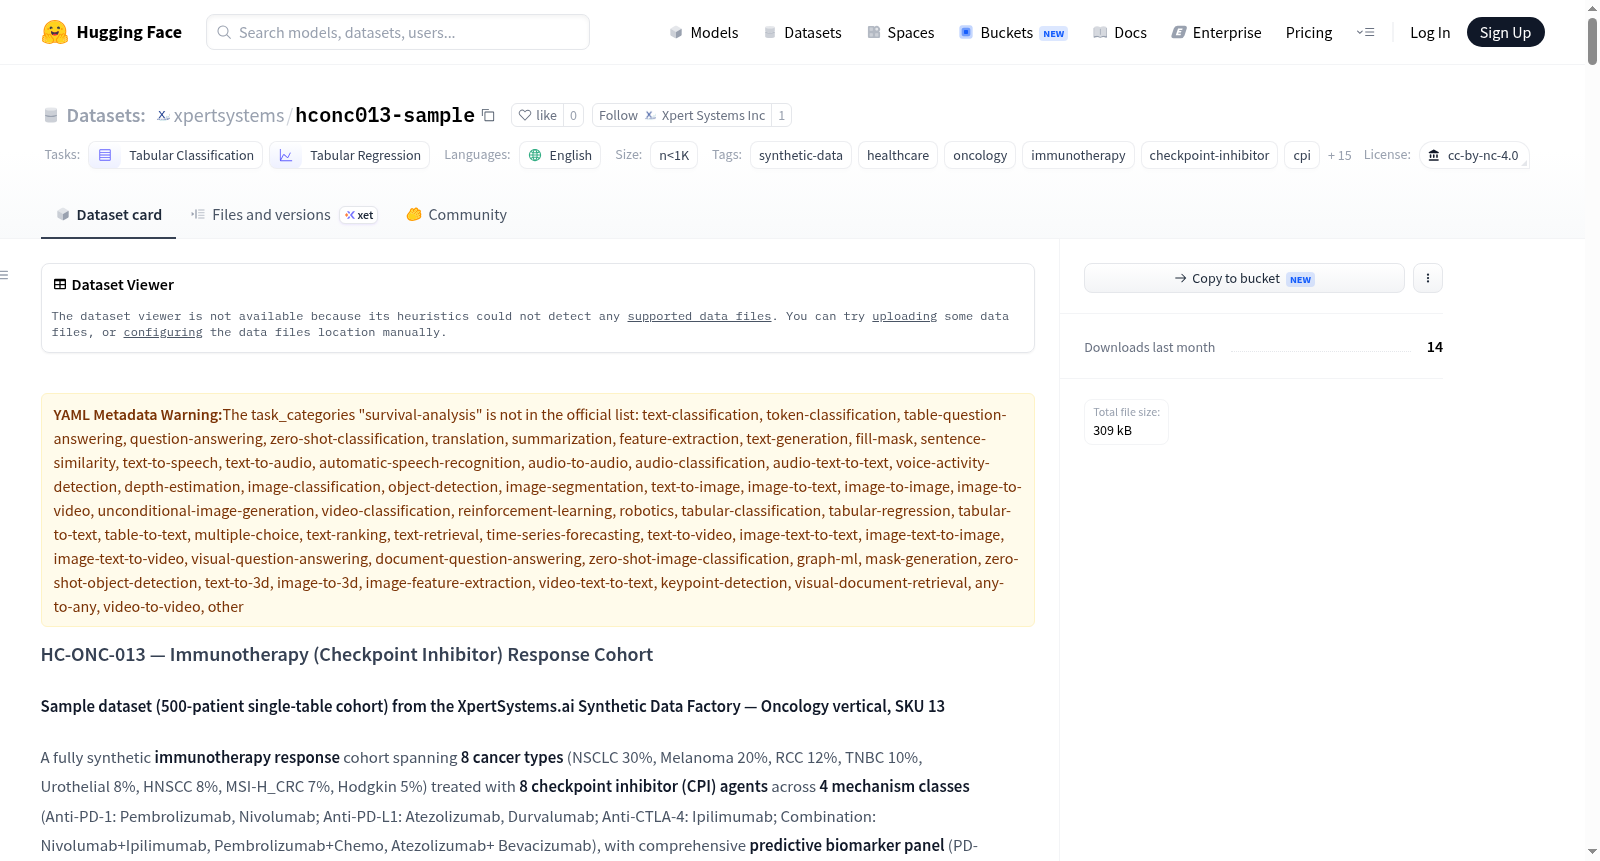Switch to the Files and versions tab
Screen dimensions: 1600x861
pyautogui.click(x=284, y=215)
